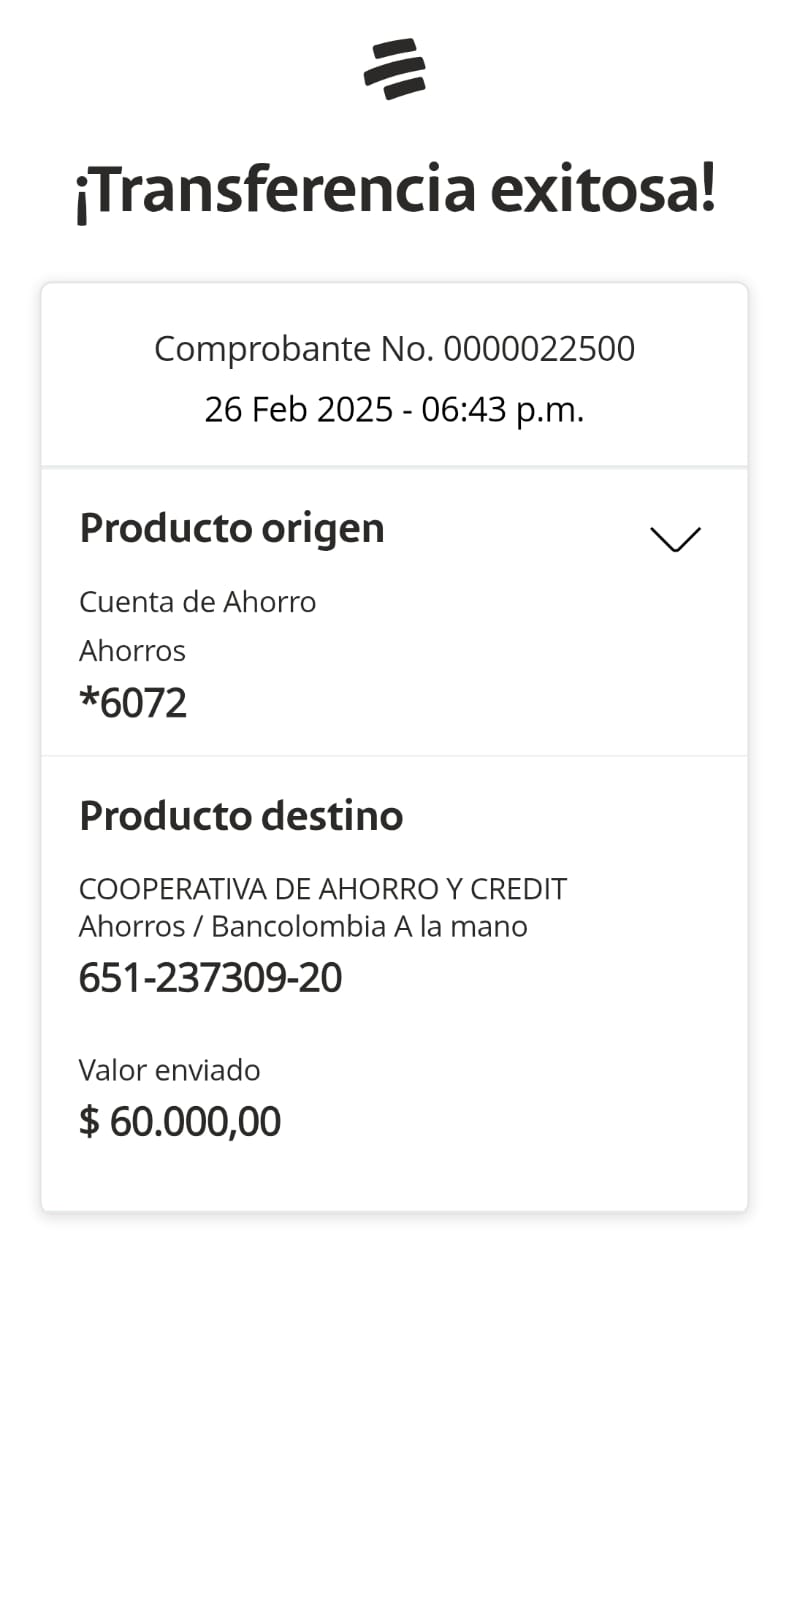Click the date 26 Feb 2025 - 06:43 p.m.
The image size is (789, 1600).
(394, 409)
